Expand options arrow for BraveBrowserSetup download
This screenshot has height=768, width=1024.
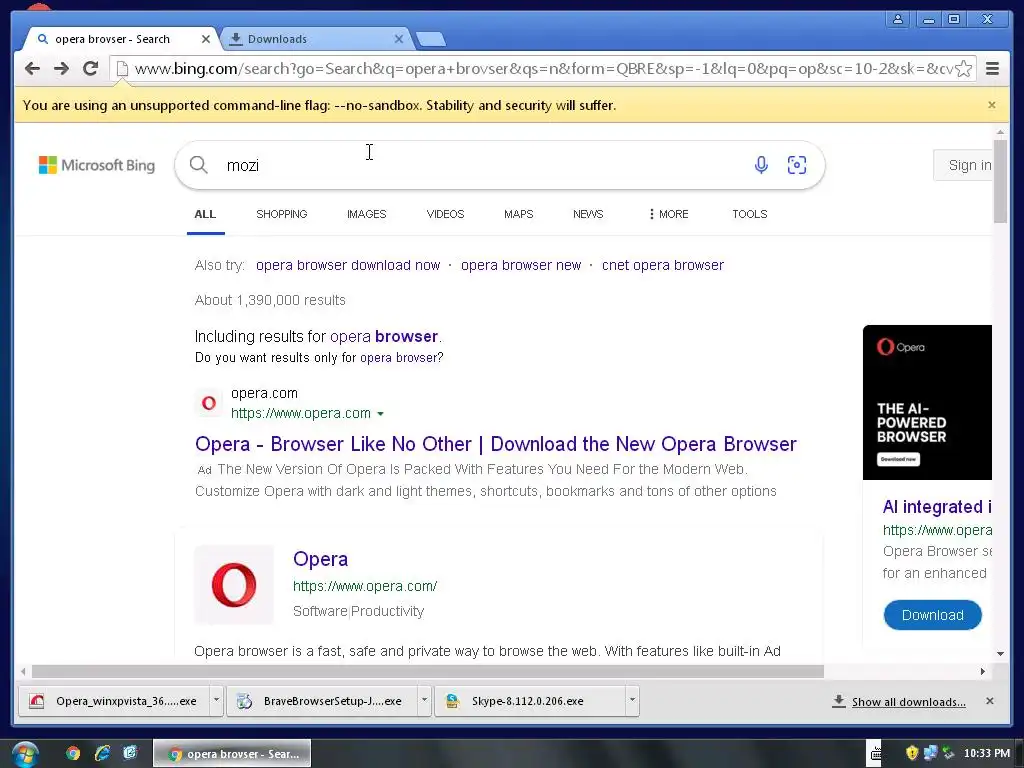coord(424,701)
